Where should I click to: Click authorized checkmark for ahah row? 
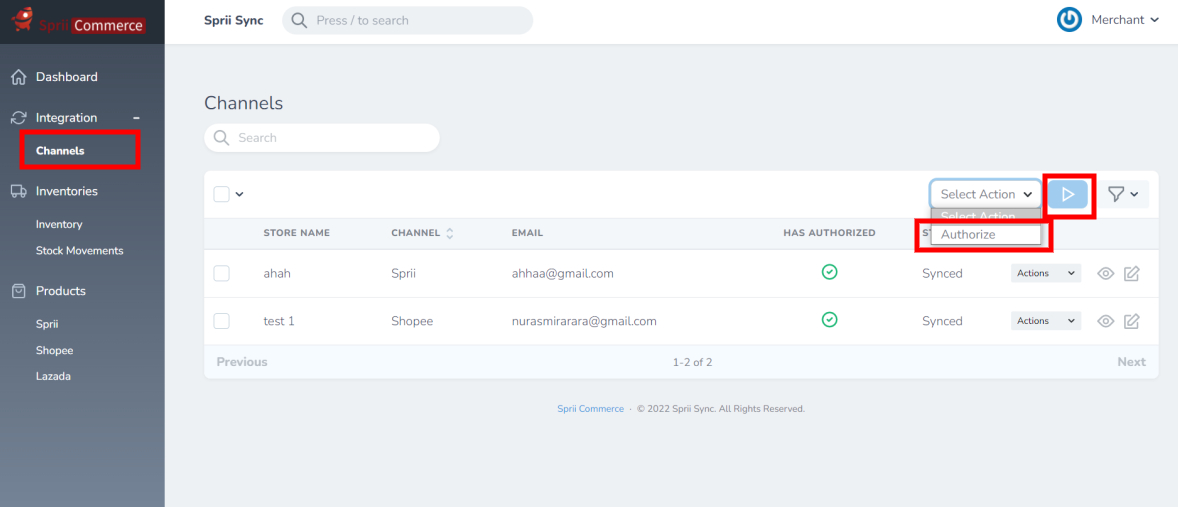pos(829,272)
